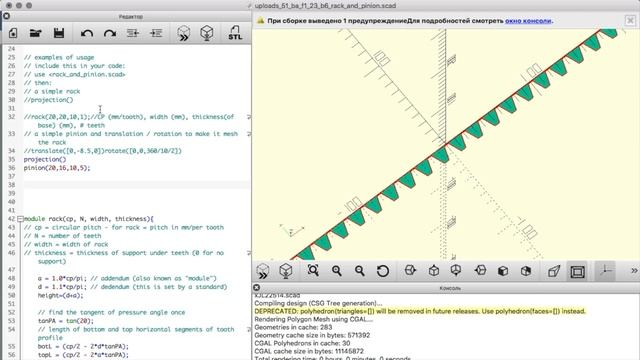
Task: Click 'Rendering Polygon Mesh using CGAL...' console line
Action: click(x=313, y=319)
